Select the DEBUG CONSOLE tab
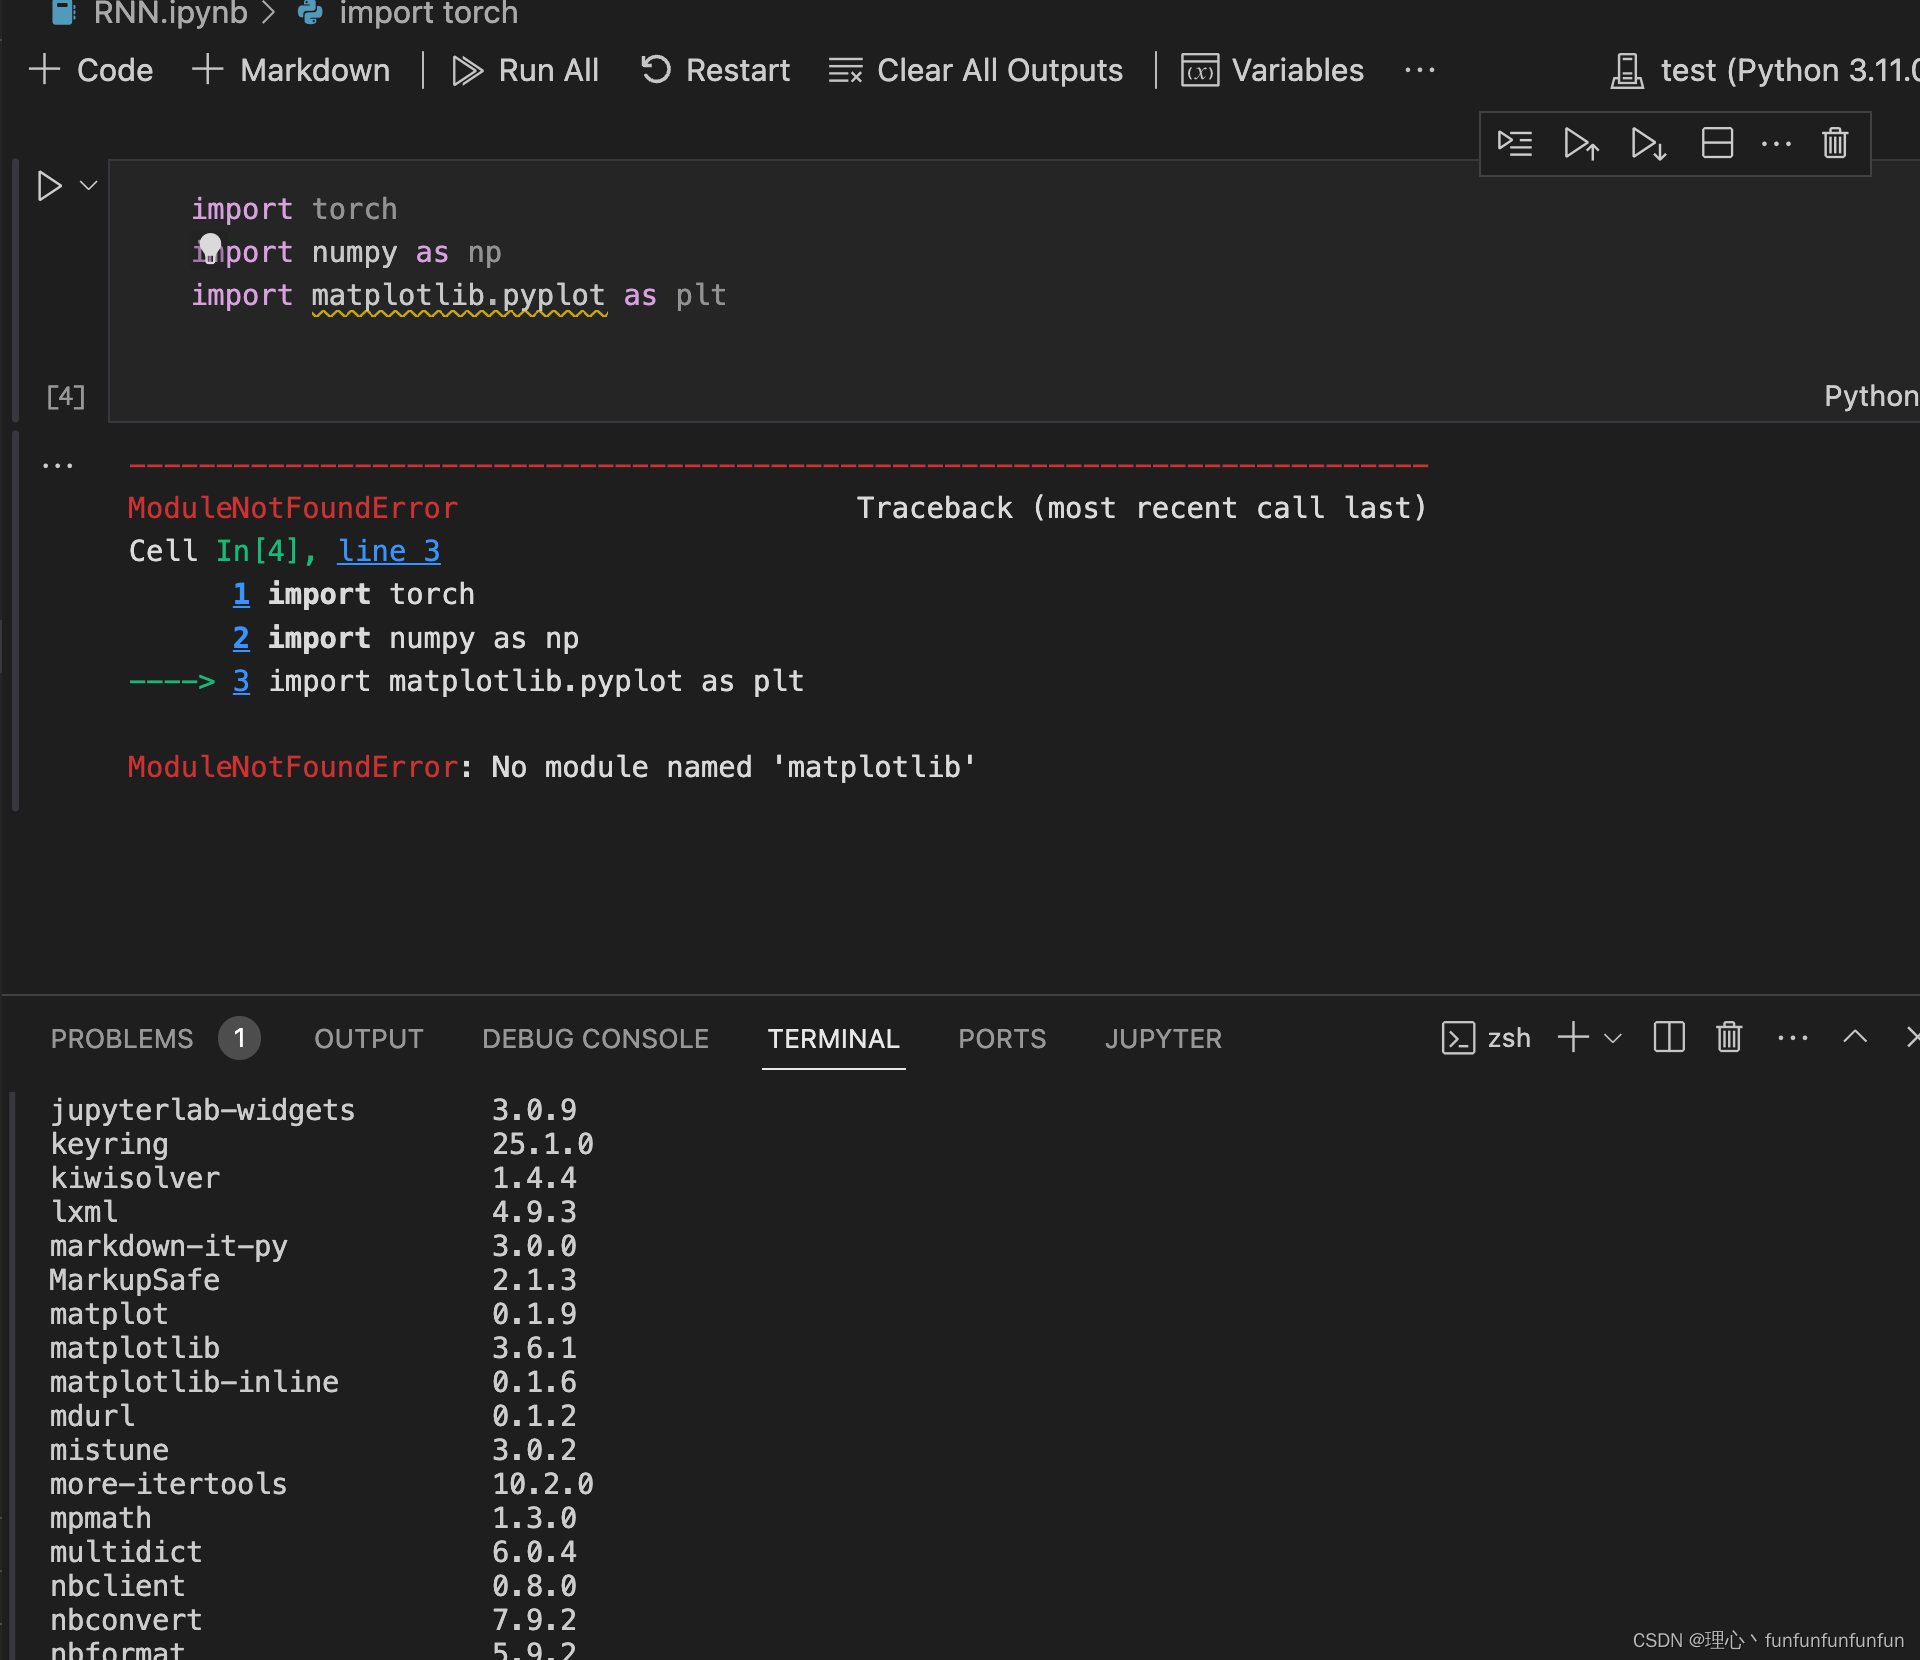 tap(593, 1038)
